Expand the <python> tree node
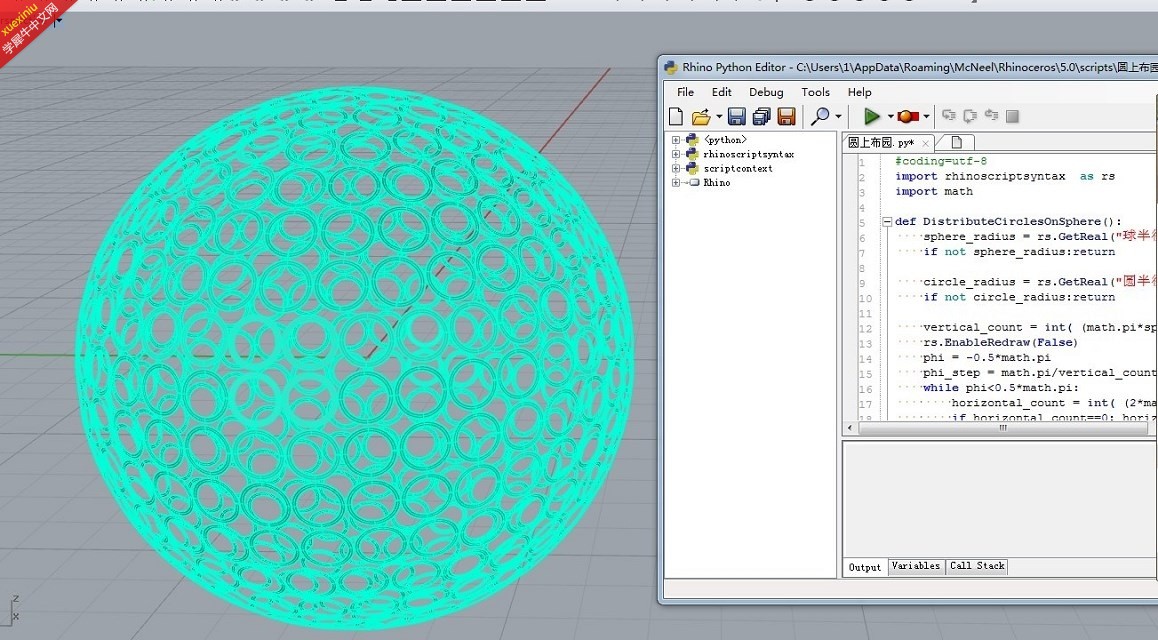The height and width of the screenshot is (640, 1158). [676, 140]
